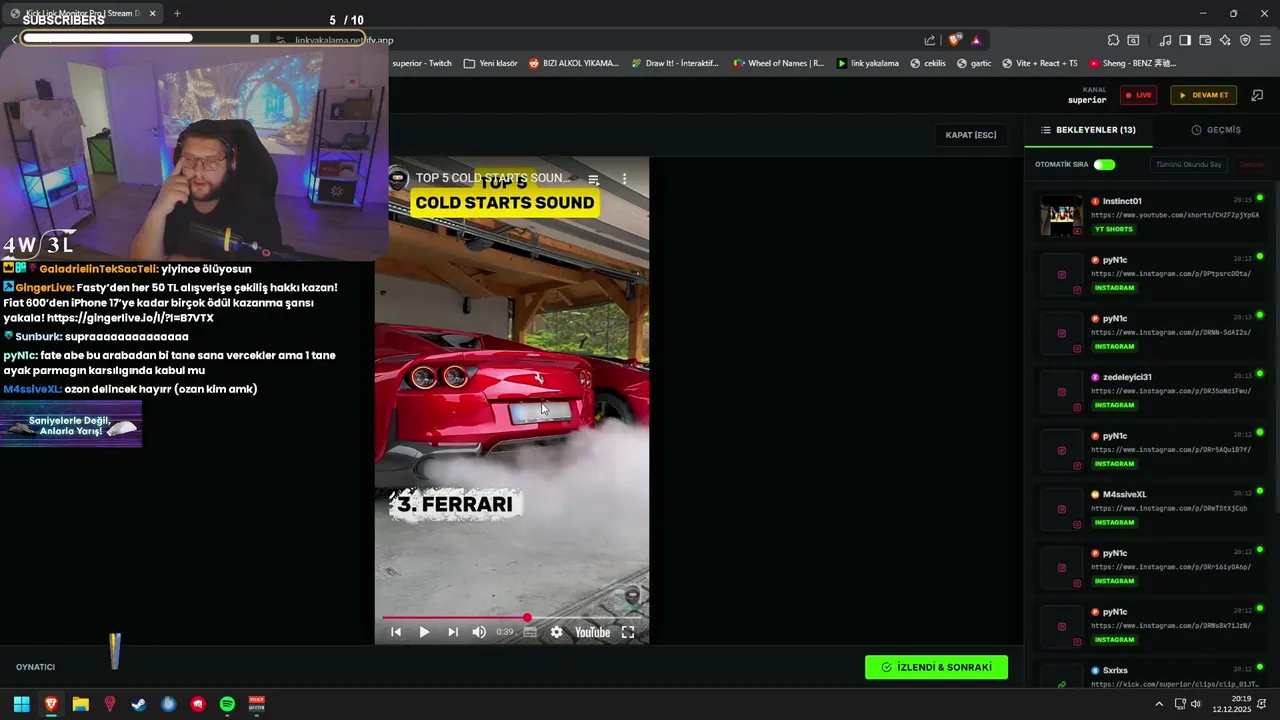
Task: Select zedeleyici31's queued entry name
Action: [1127, 377]
